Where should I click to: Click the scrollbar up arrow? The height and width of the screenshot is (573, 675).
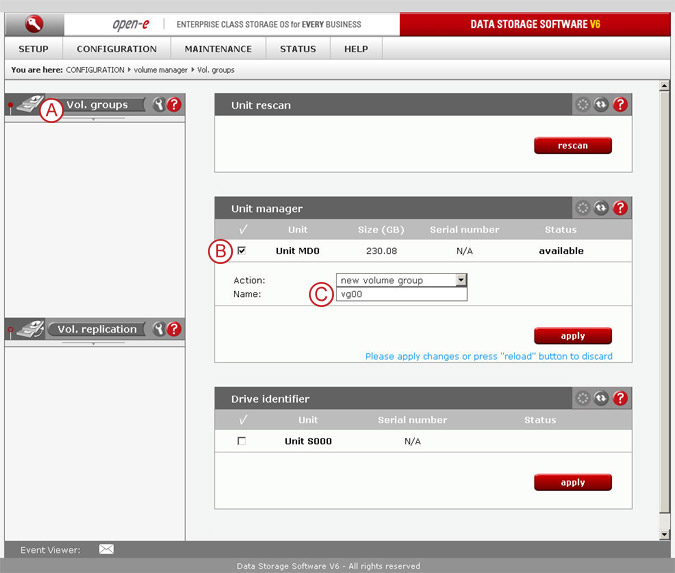pyautogui.click(x=664, y=86)
